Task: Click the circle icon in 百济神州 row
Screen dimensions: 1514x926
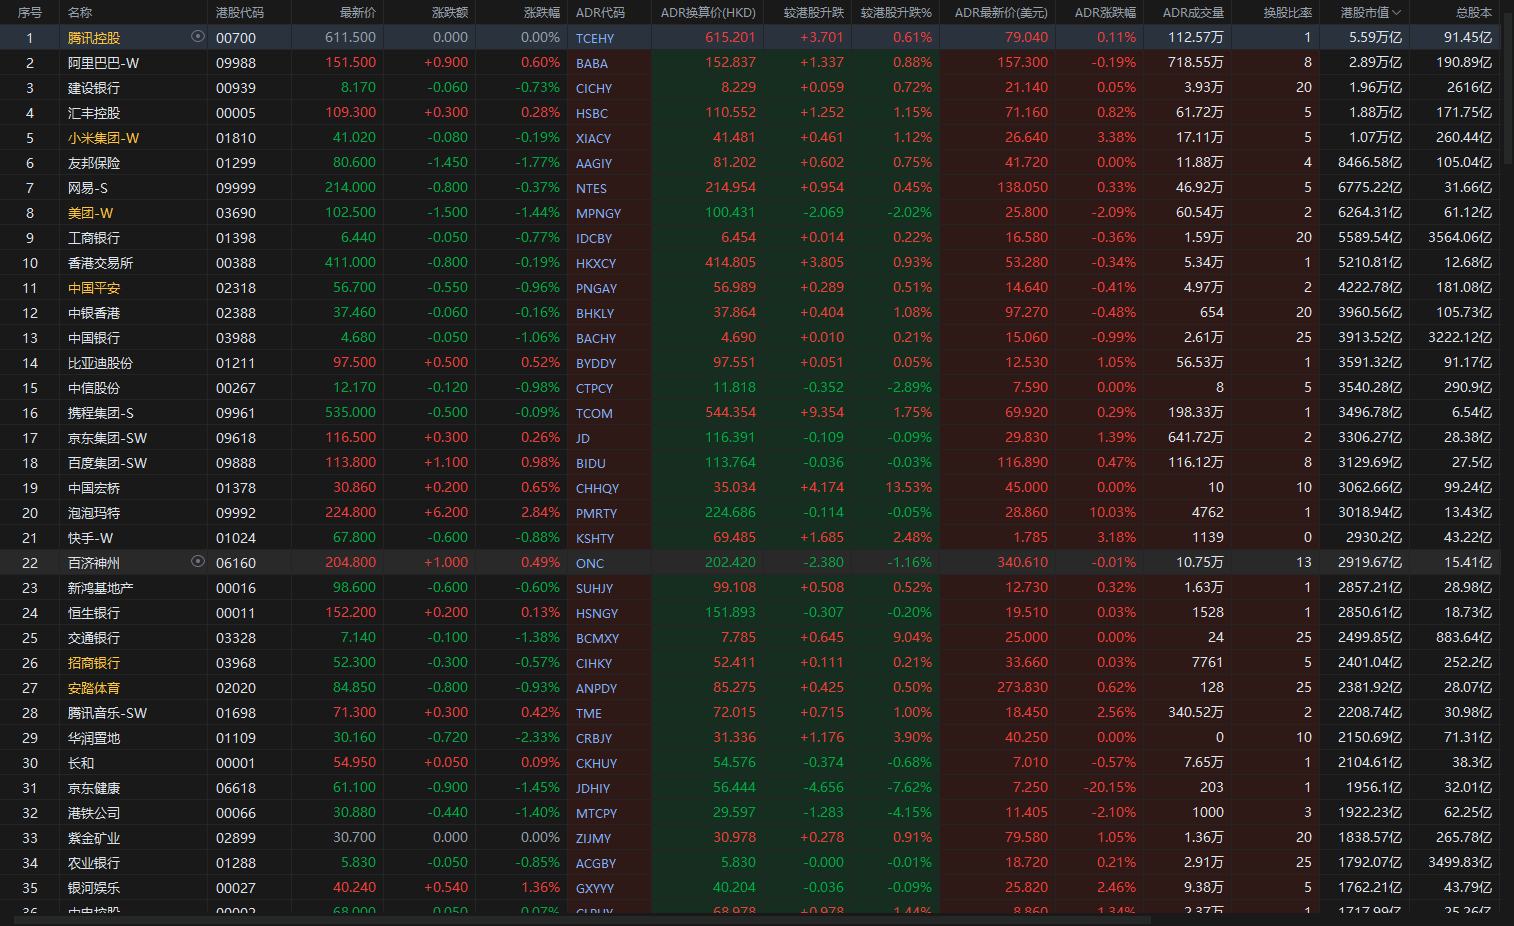Action: click(x=197, y=561)
